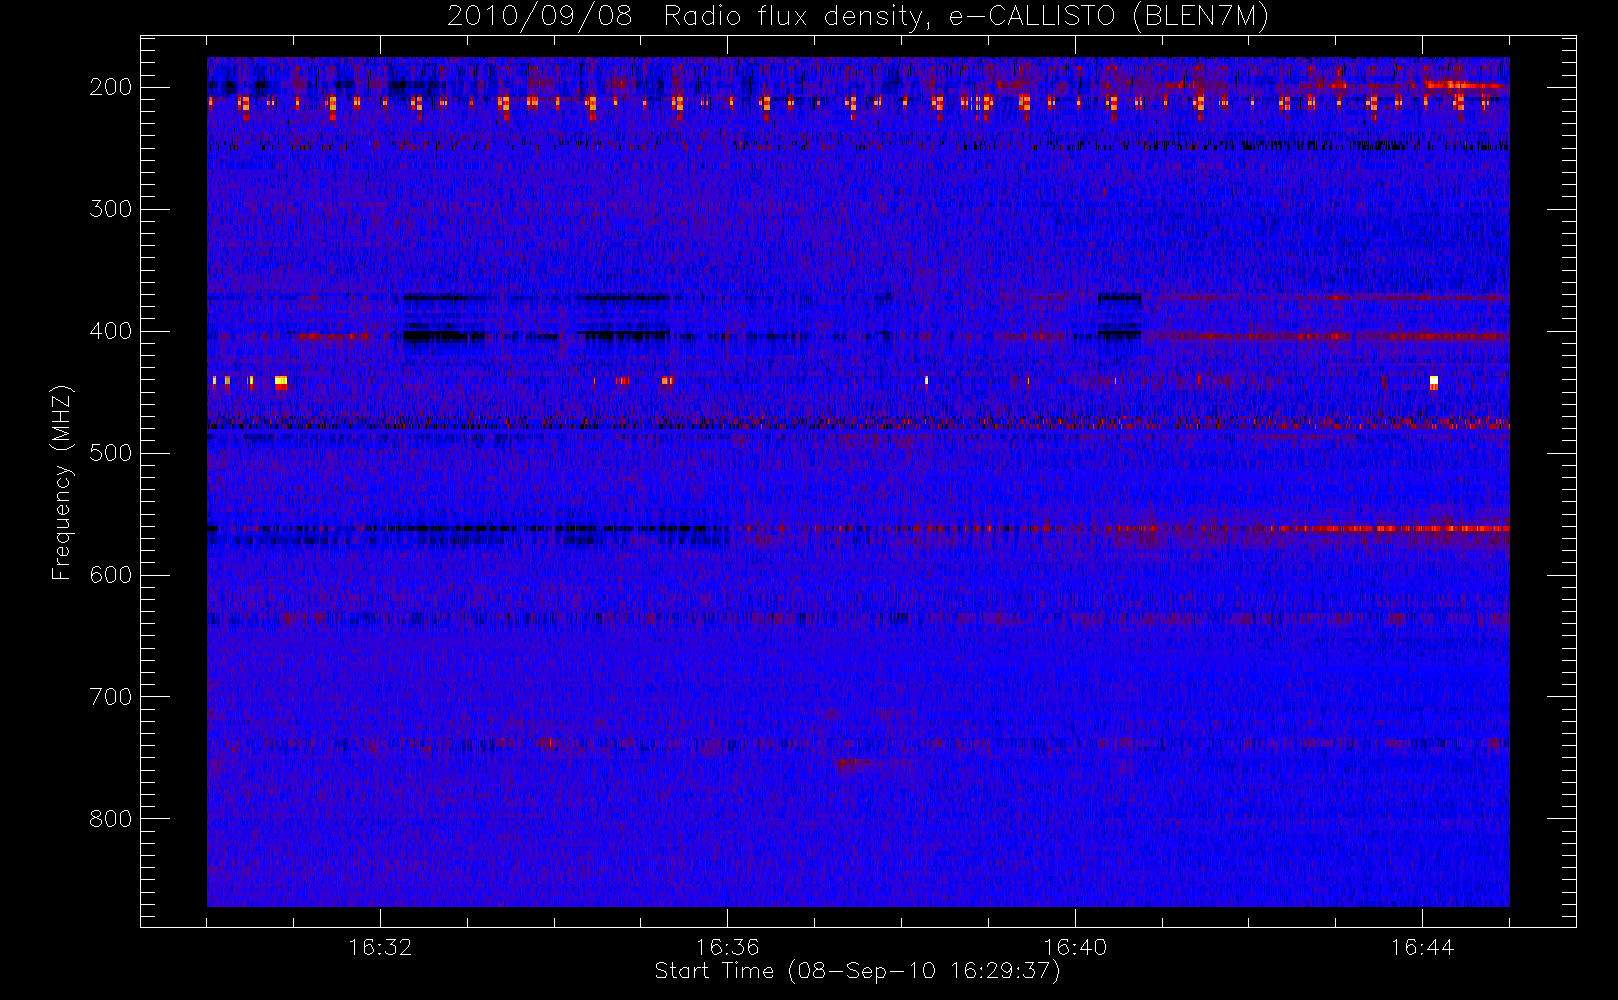Click the 600 frequency tick label

tap(111, 575)
